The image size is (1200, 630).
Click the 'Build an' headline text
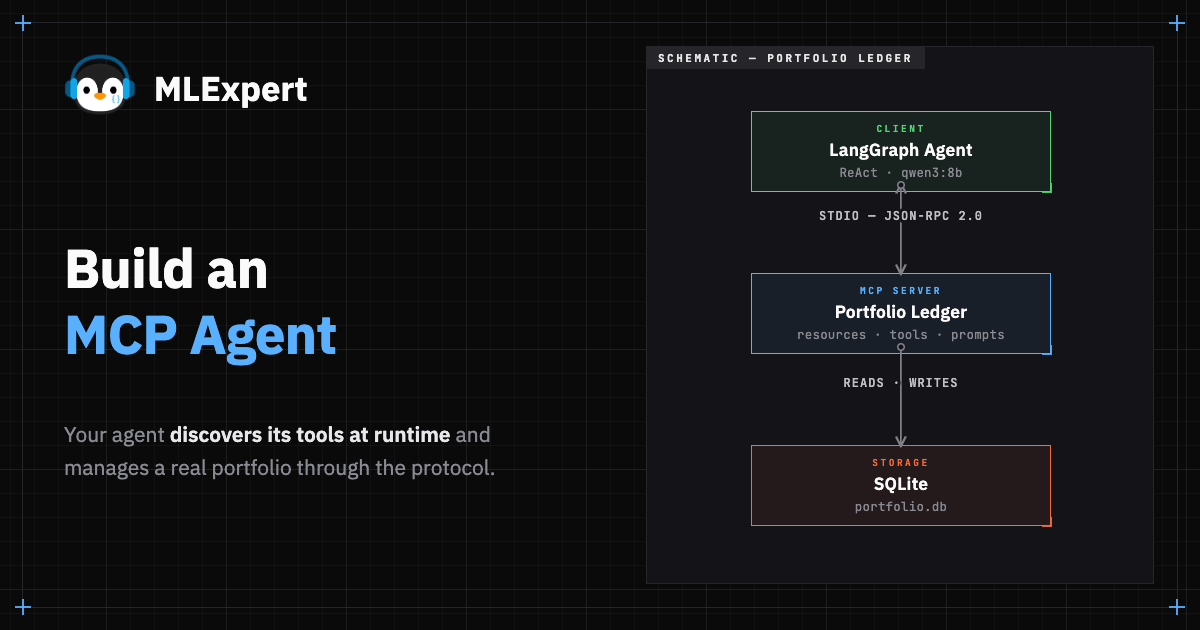pyautogui.click(x=166, y=268)
